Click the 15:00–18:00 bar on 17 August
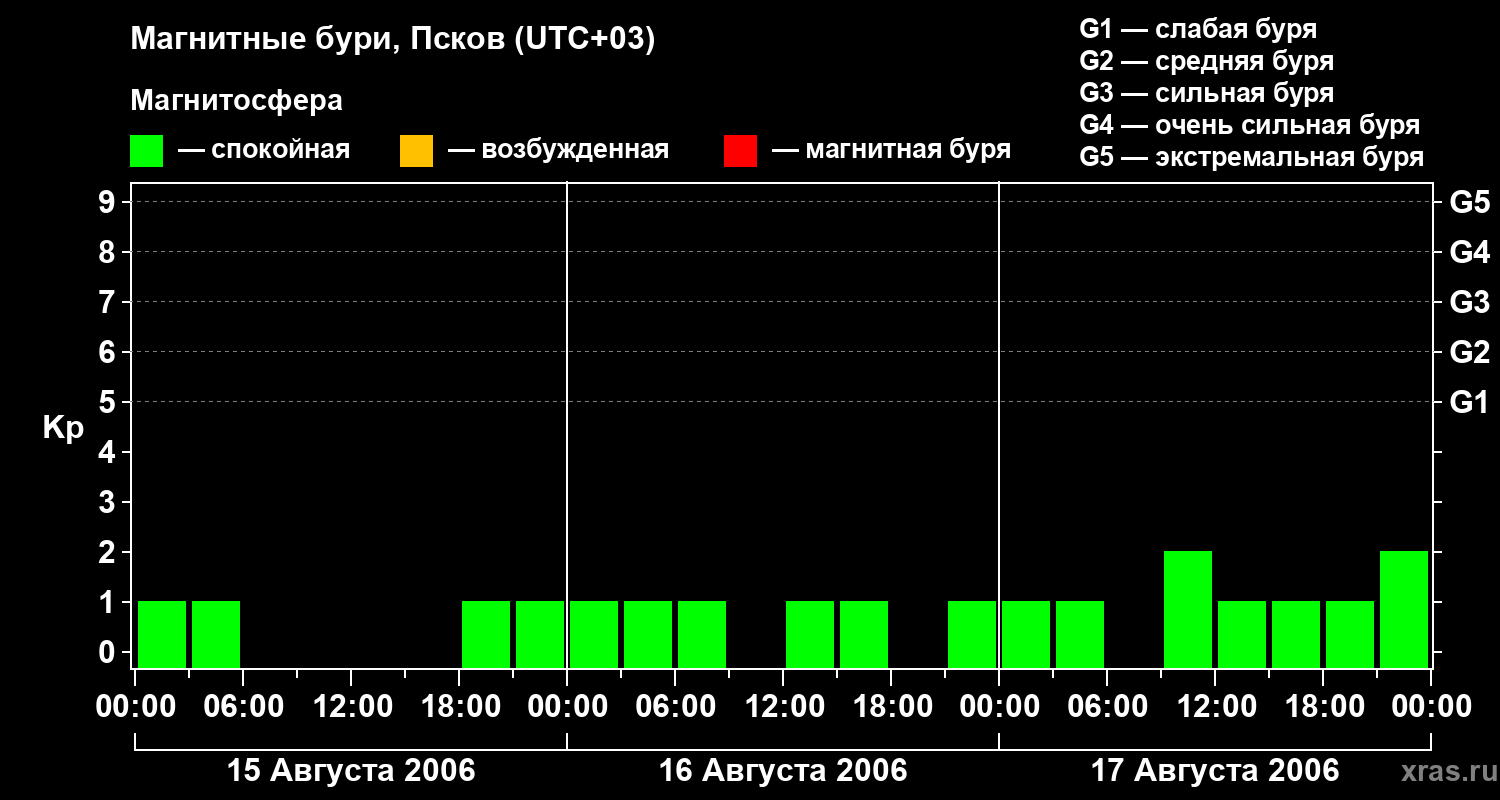The height and width of the screenshot is (800, 1500). pyautogui.click(x=1296, y=634)
